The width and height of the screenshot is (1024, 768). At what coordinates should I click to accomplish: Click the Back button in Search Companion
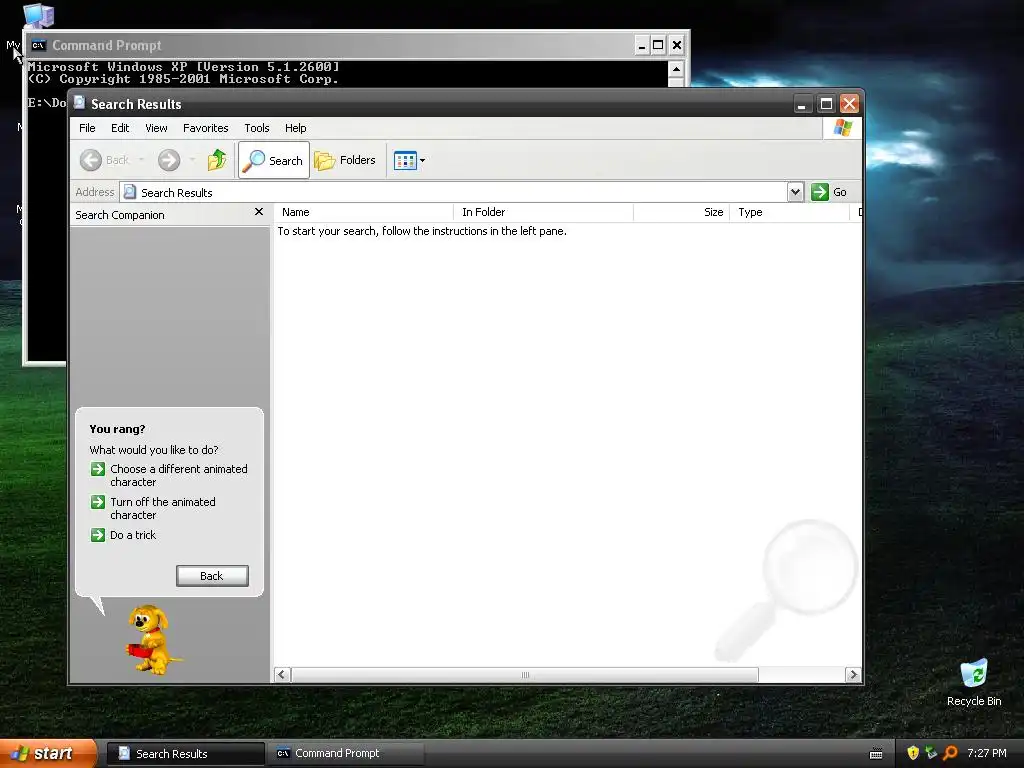(212, 576)
